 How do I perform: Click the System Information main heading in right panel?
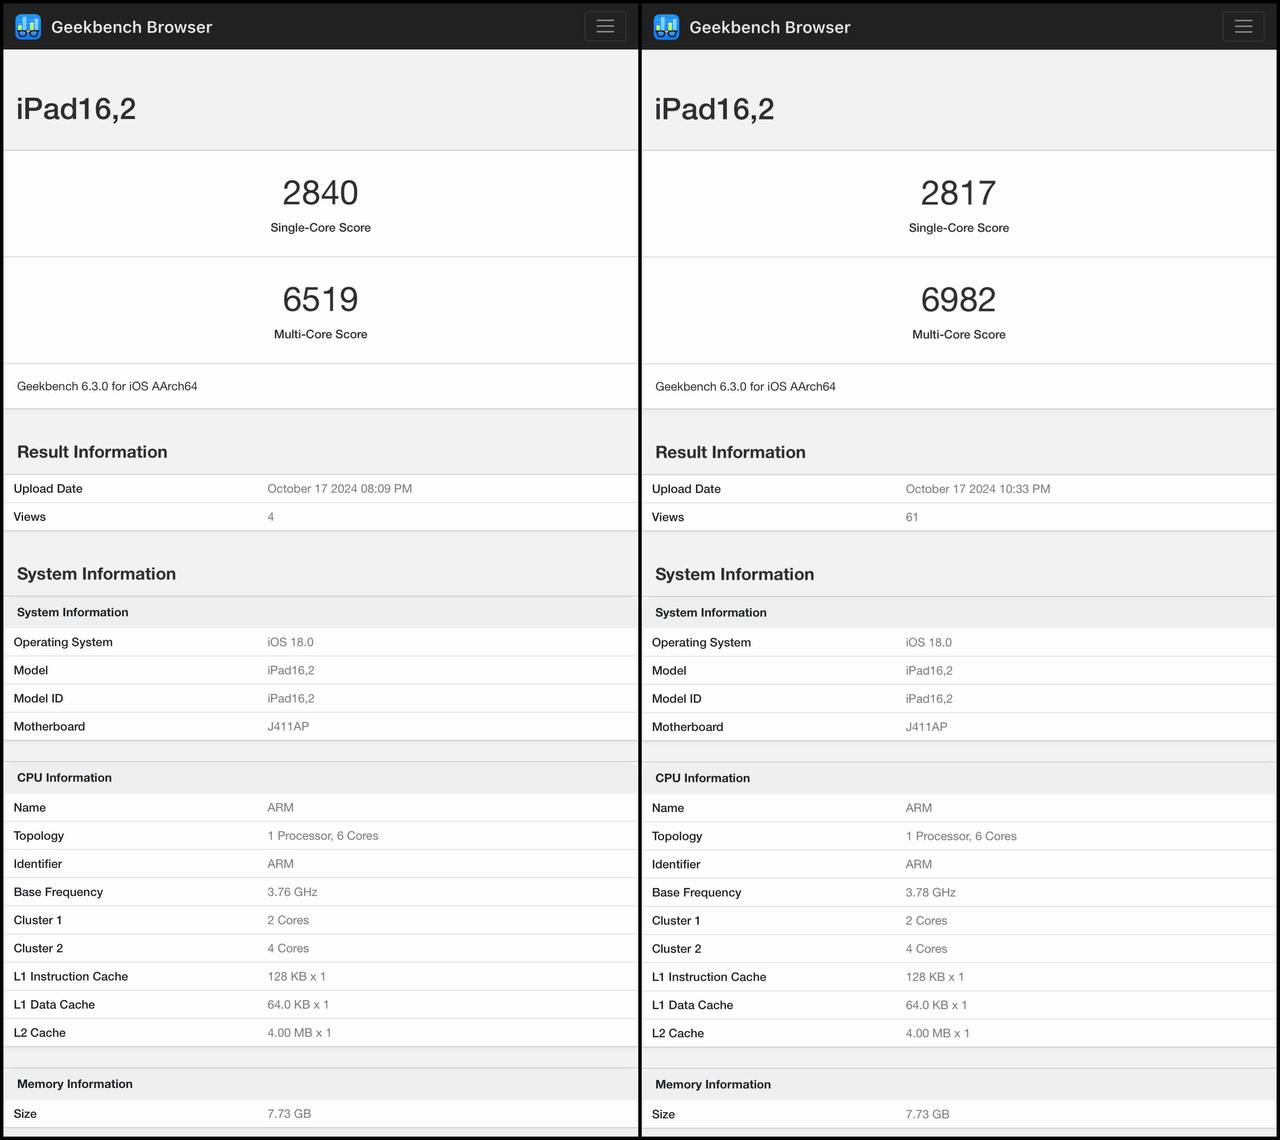click(x=734, y=574)
